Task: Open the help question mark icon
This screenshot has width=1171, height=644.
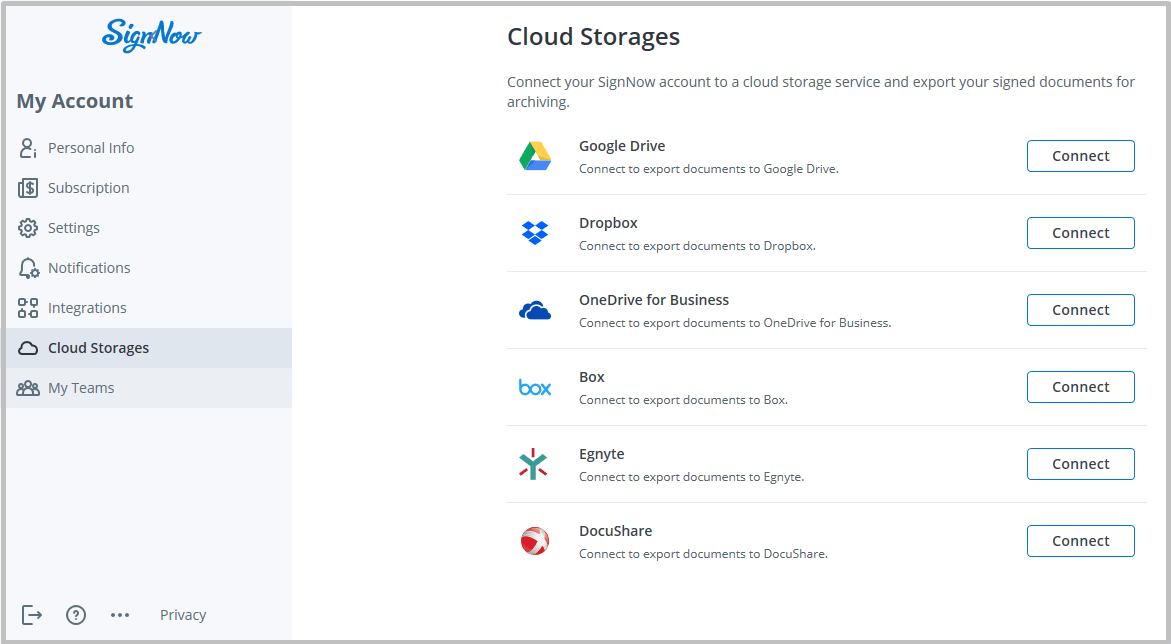Action: coord(76,615)
